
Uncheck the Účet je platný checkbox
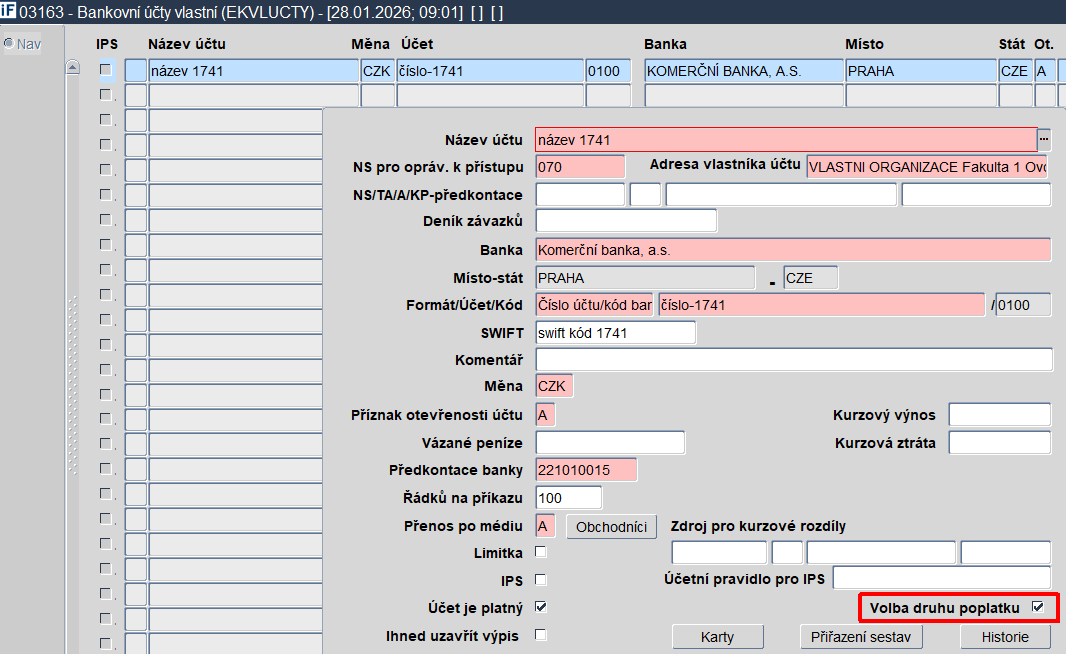[540, 607]
